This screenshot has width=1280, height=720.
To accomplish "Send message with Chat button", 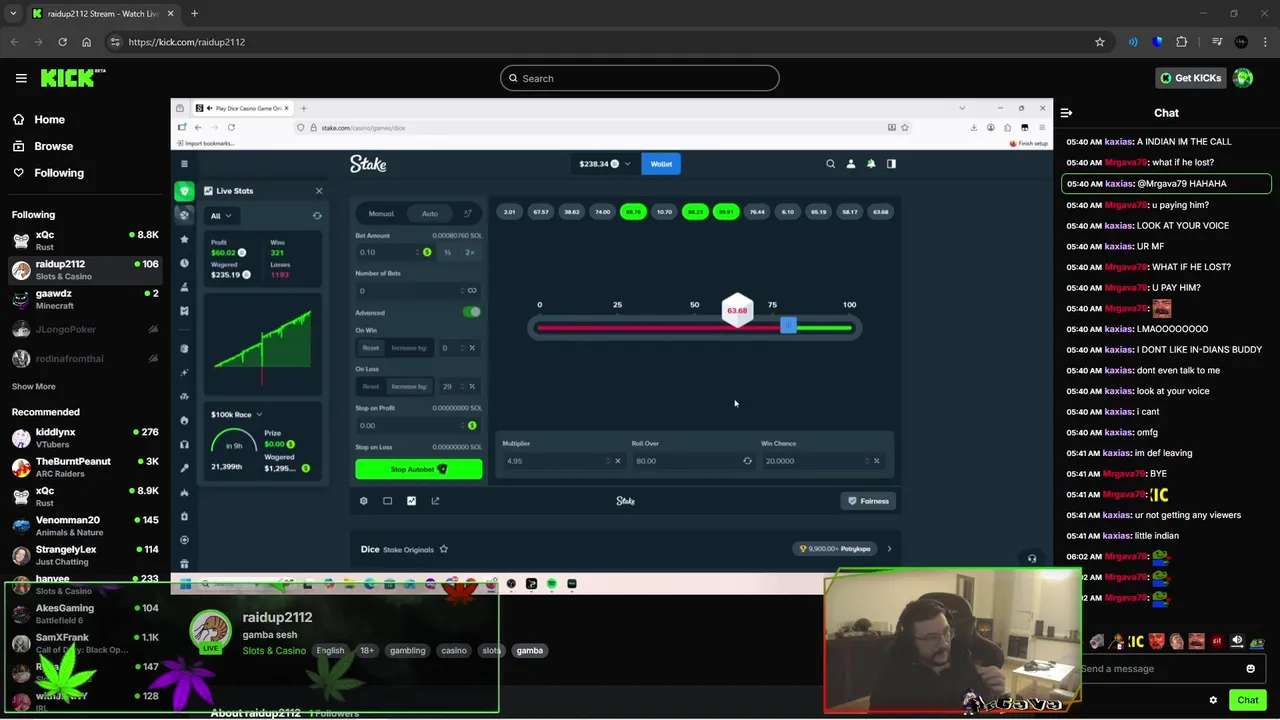I will [x=1248, y=700].
